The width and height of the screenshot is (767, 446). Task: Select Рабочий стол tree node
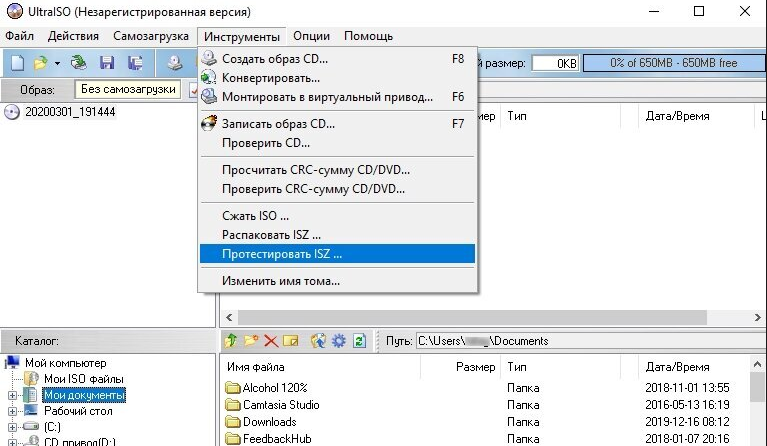78,411
